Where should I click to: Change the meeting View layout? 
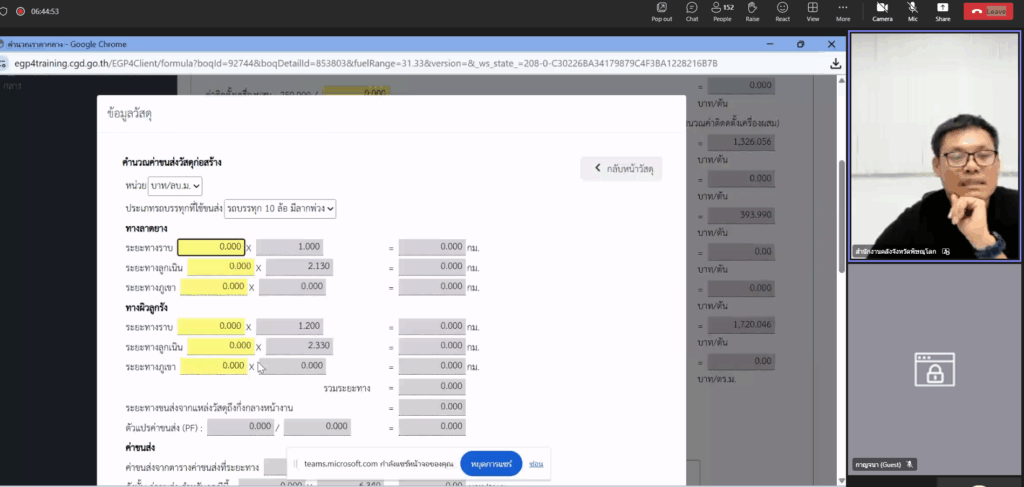[813, 10]
